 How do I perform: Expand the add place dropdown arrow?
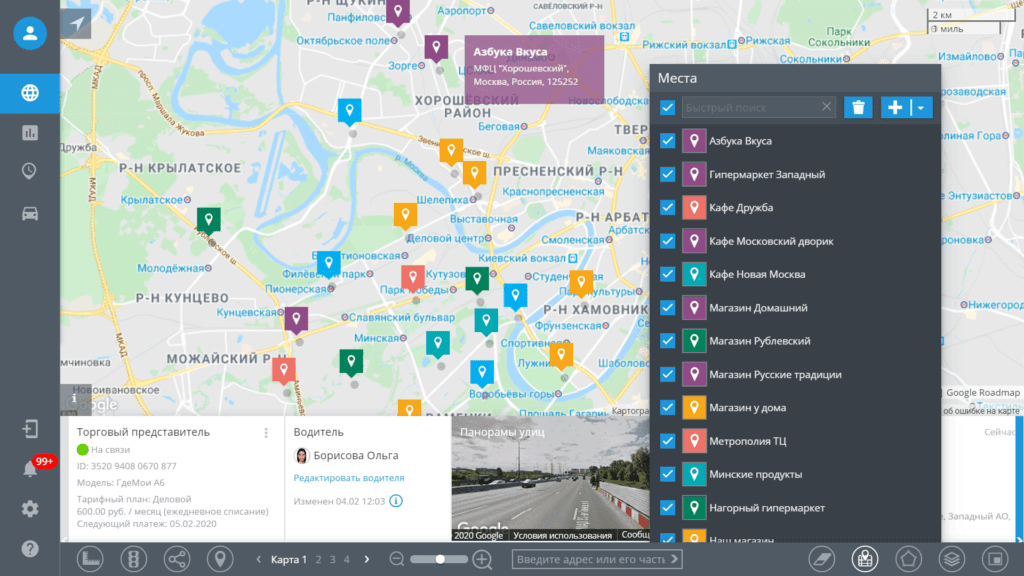pyautogui.click(x=921, y=107)
